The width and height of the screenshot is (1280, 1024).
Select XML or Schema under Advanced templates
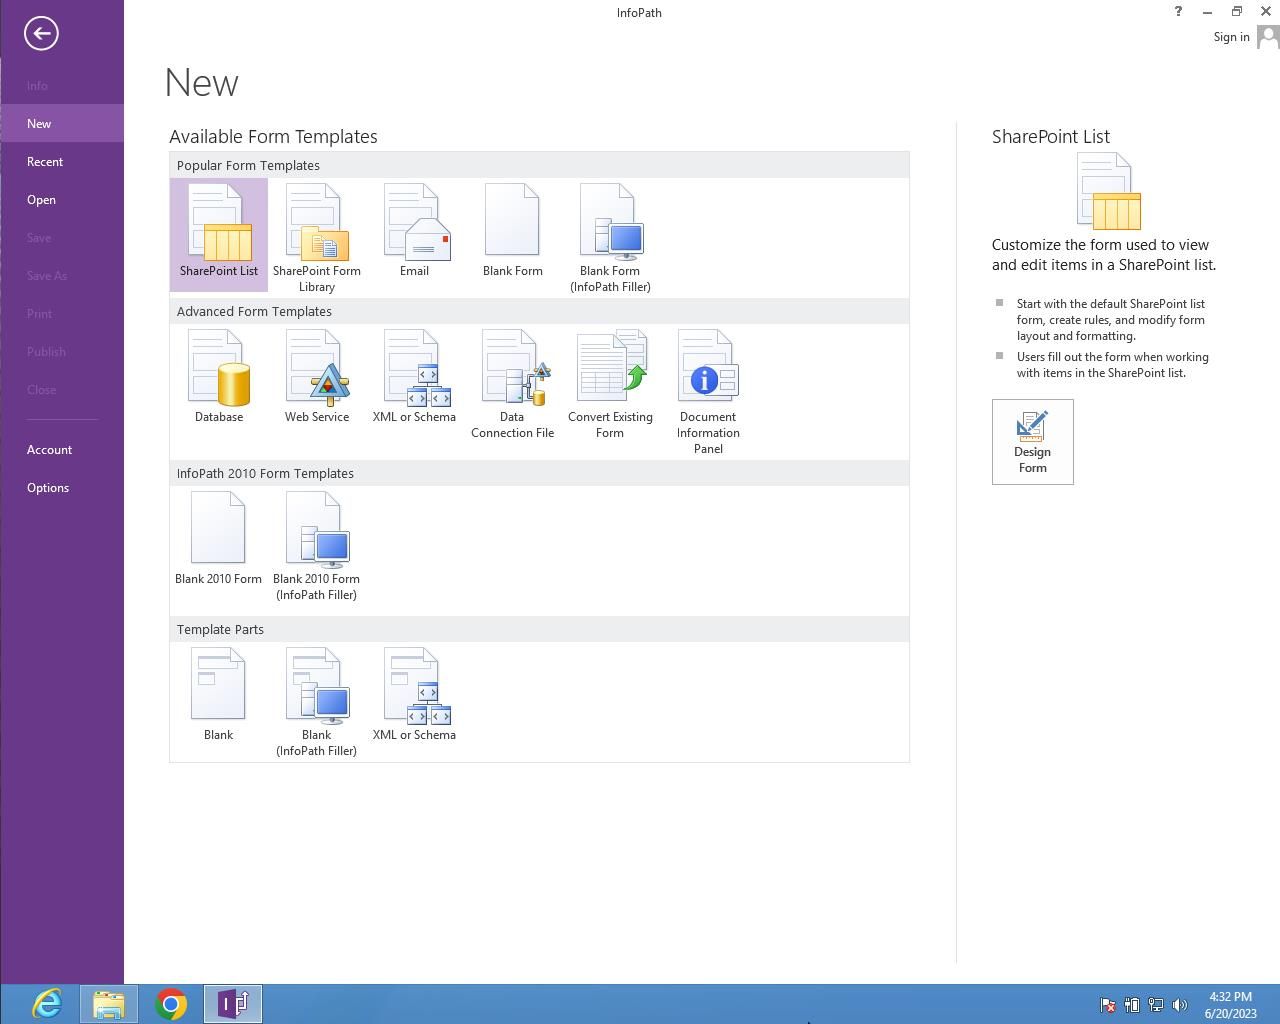tap(414, 378)
